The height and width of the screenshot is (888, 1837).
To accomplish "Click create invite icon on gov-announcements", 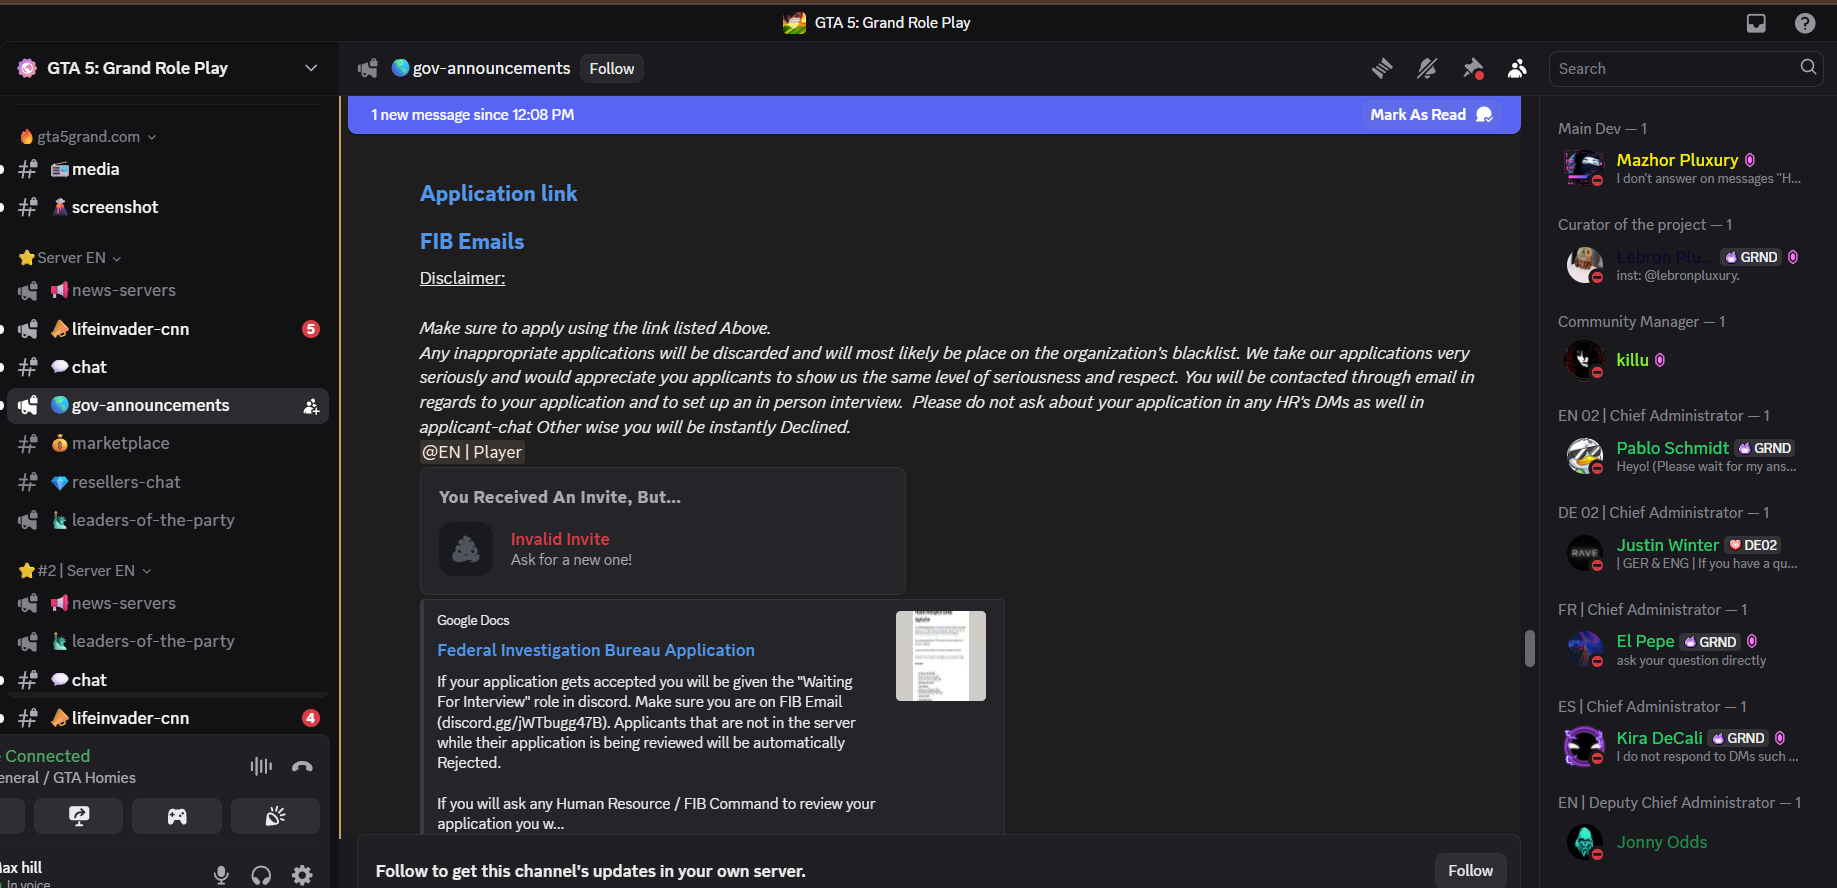I will click(311, 406).
